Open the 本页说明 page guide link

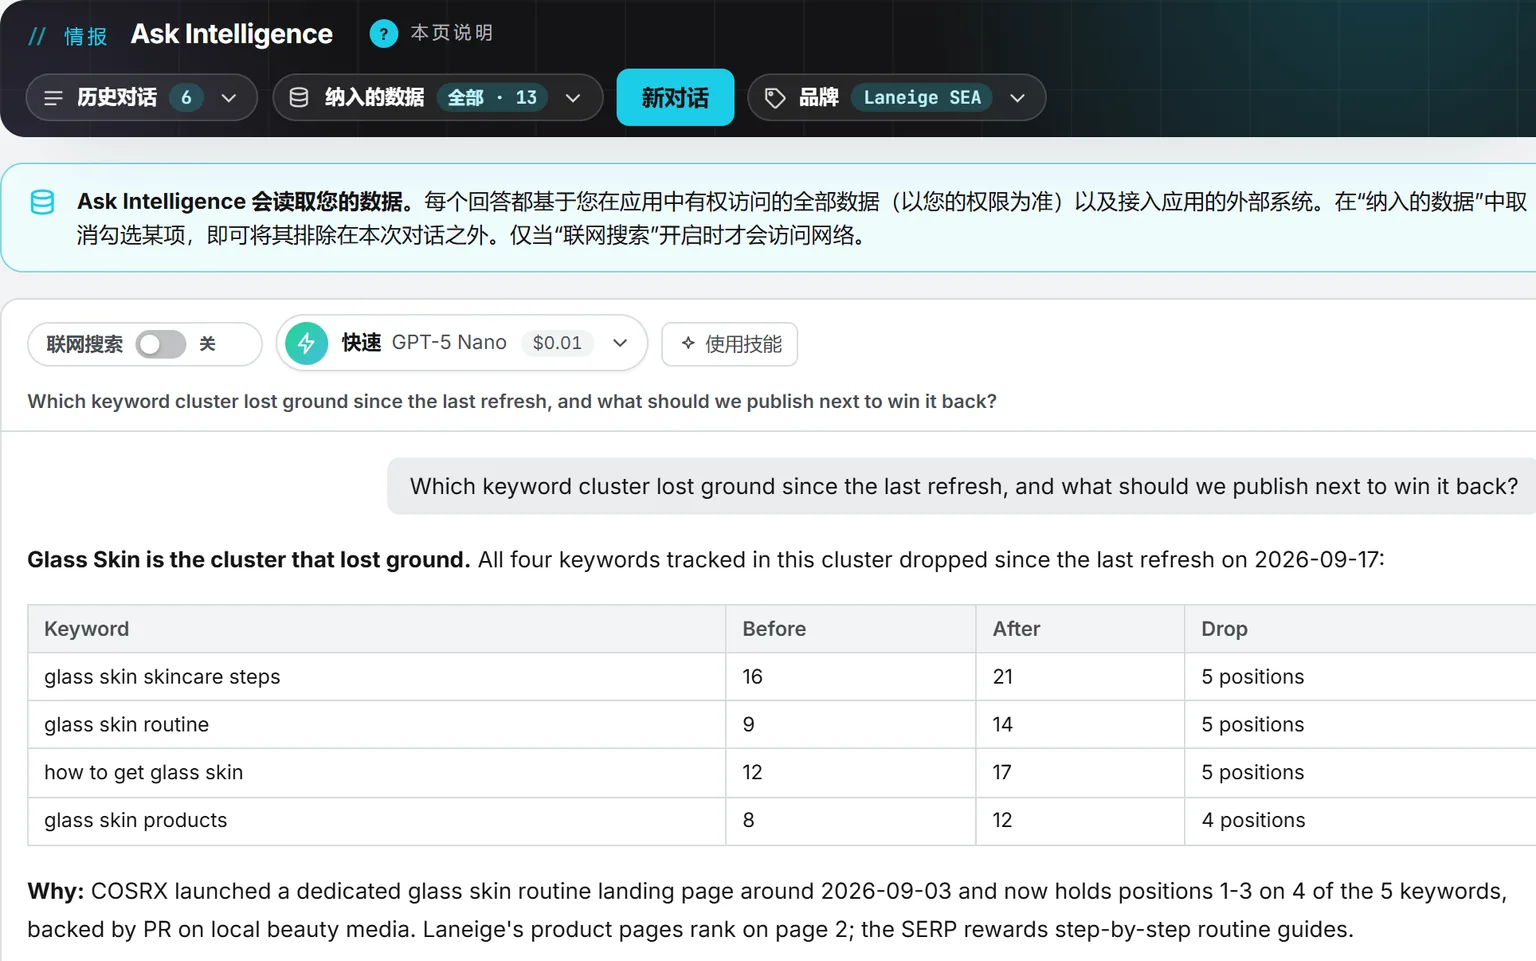click(x=452, y=33)
